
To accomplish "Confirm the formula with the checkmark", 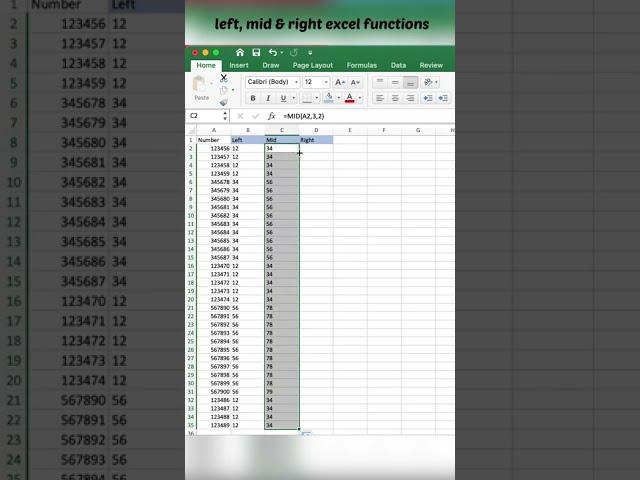I will (256, 116).
